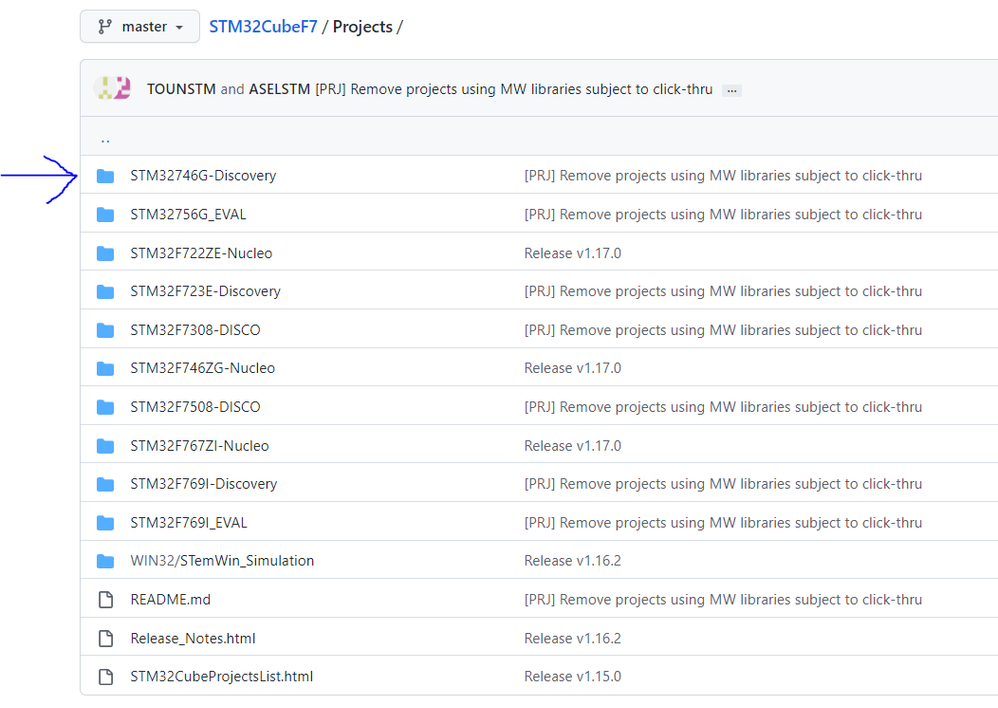Open commit message on STM32F7508-DISCO row
The width and height of the screenshot is (998, 708).
click(723, 407)
